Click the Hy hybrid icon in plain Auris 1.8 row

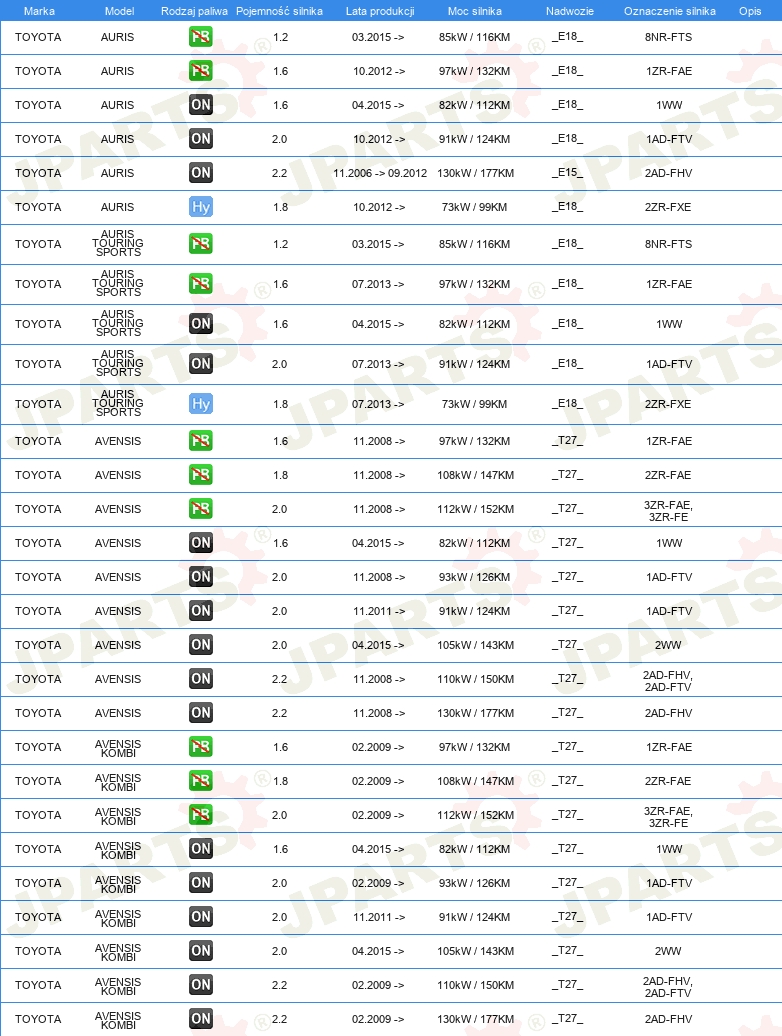pyautogui.click(x=201, y=207)
